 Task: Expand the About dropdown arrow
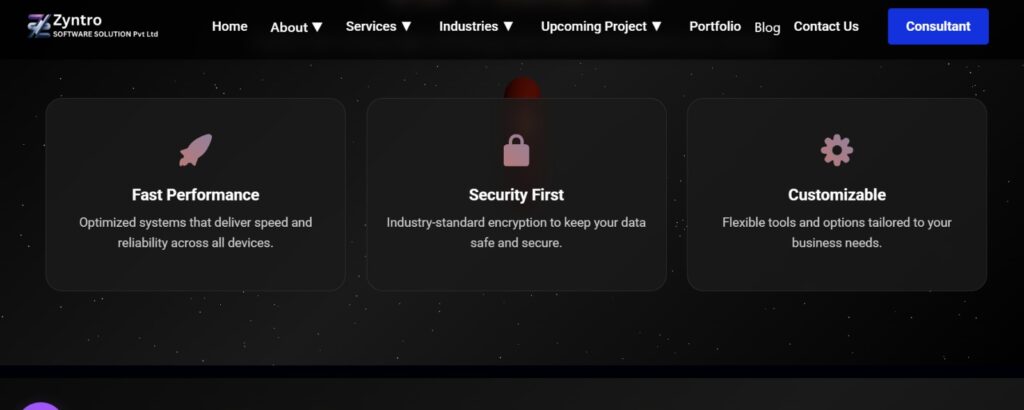317,27
